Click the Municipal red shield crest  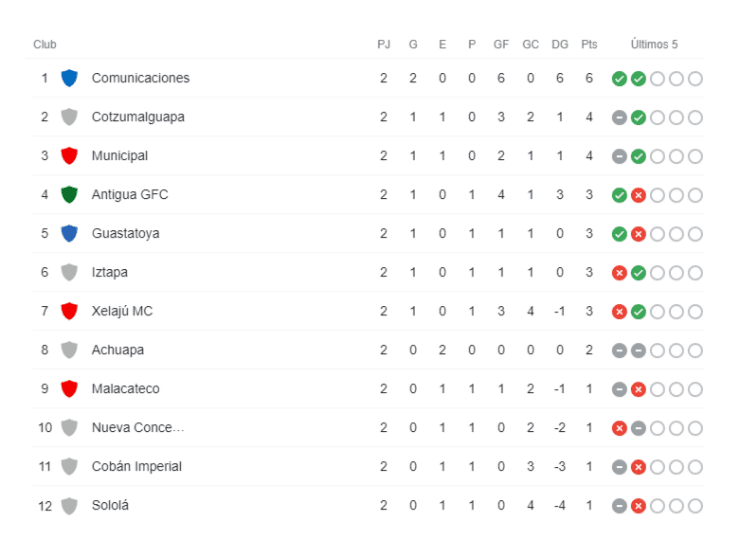point(69,156)
